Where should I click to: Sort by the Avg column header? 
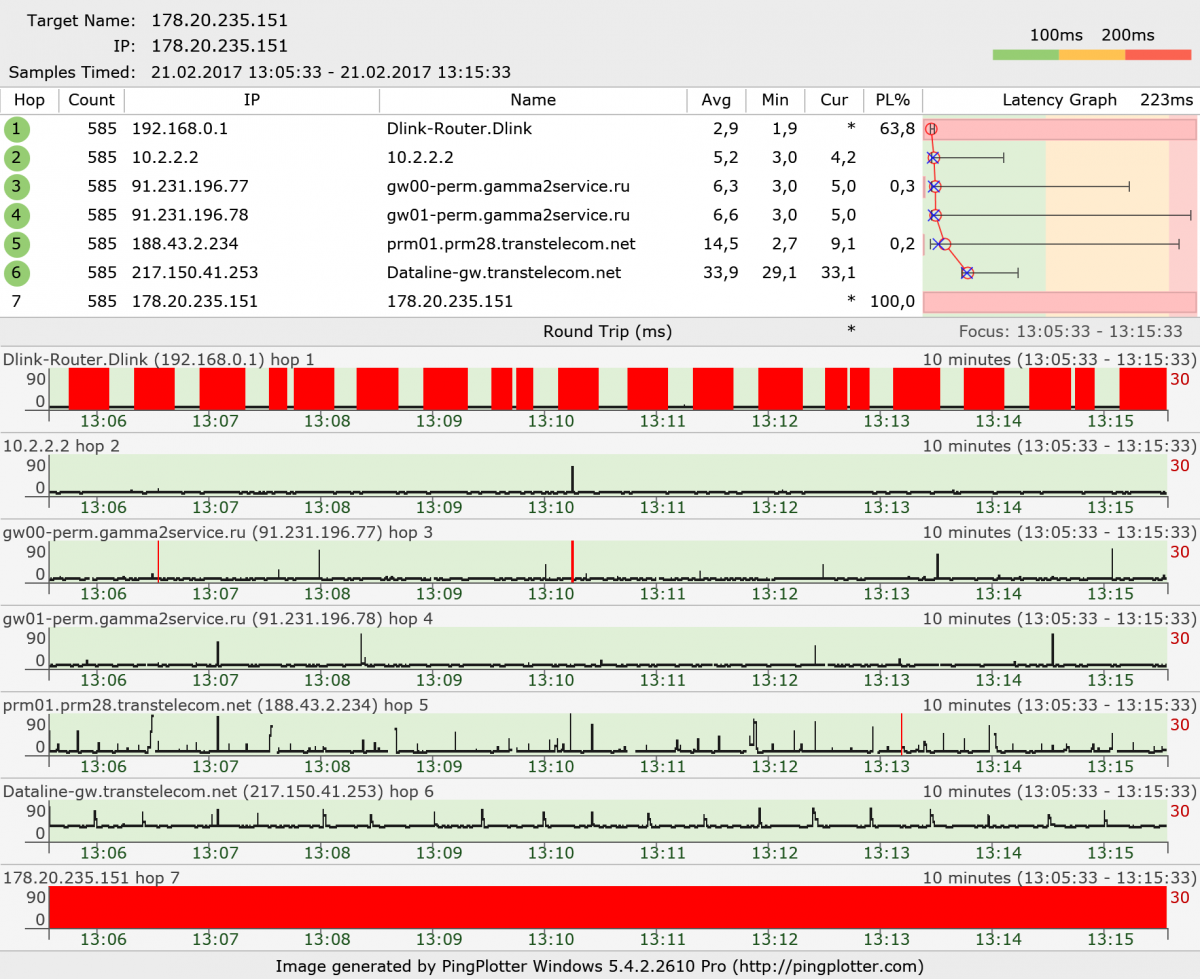(x=716, y=100)
